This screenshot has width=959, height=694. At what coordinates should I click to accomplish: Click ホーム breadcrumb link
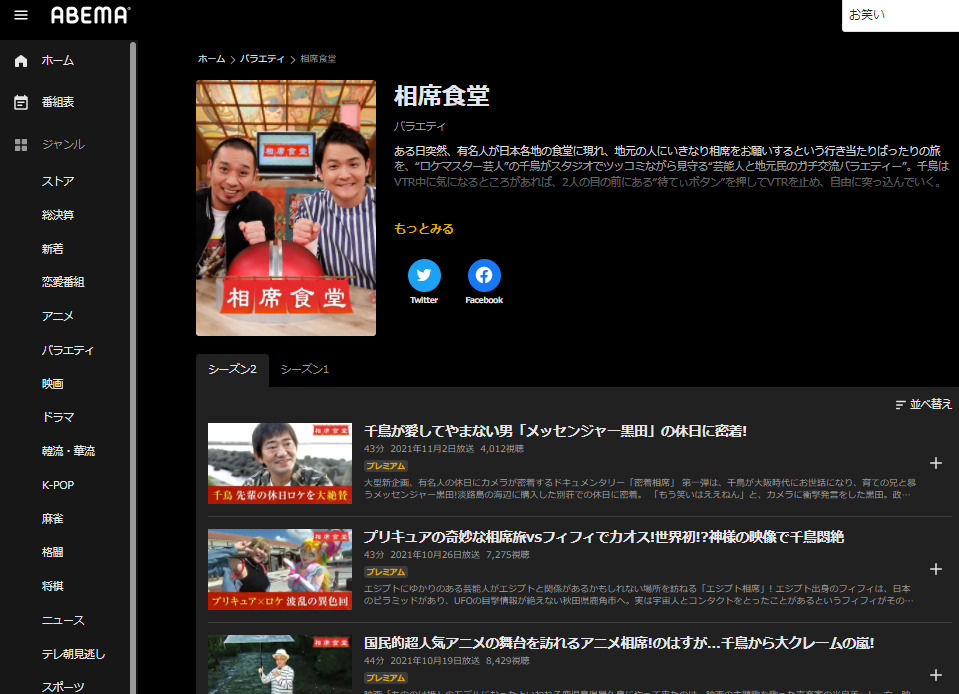click(211, 59)
